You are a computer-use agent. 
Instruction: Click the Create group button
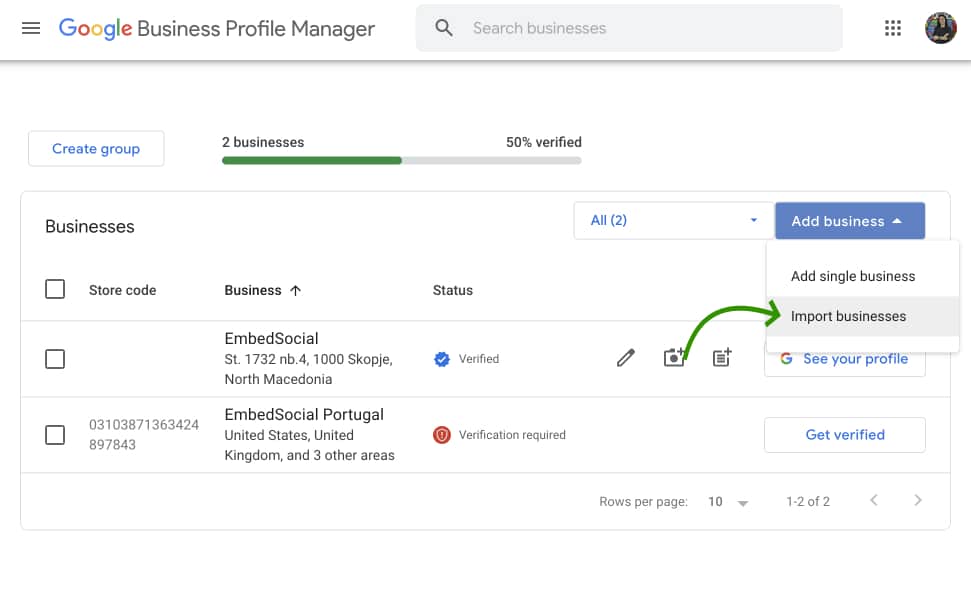96,149
